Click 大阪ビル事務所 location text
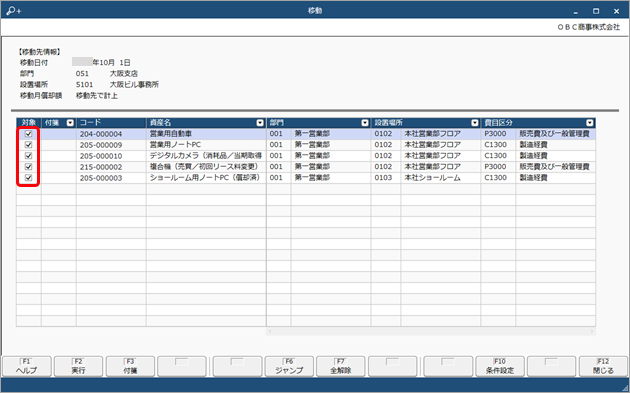This screenshot has height=393, width=630. click(134, 84)
